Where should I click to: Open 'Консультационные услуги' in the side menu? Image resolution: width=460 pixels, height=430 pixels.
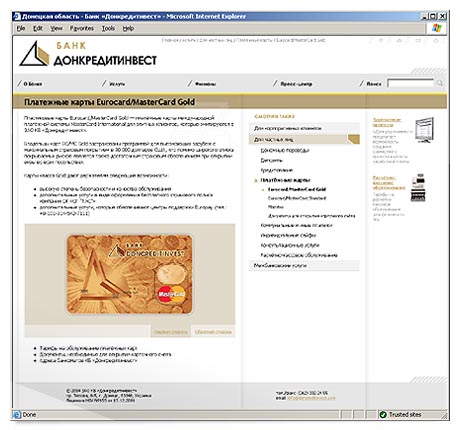pos(290,245)
